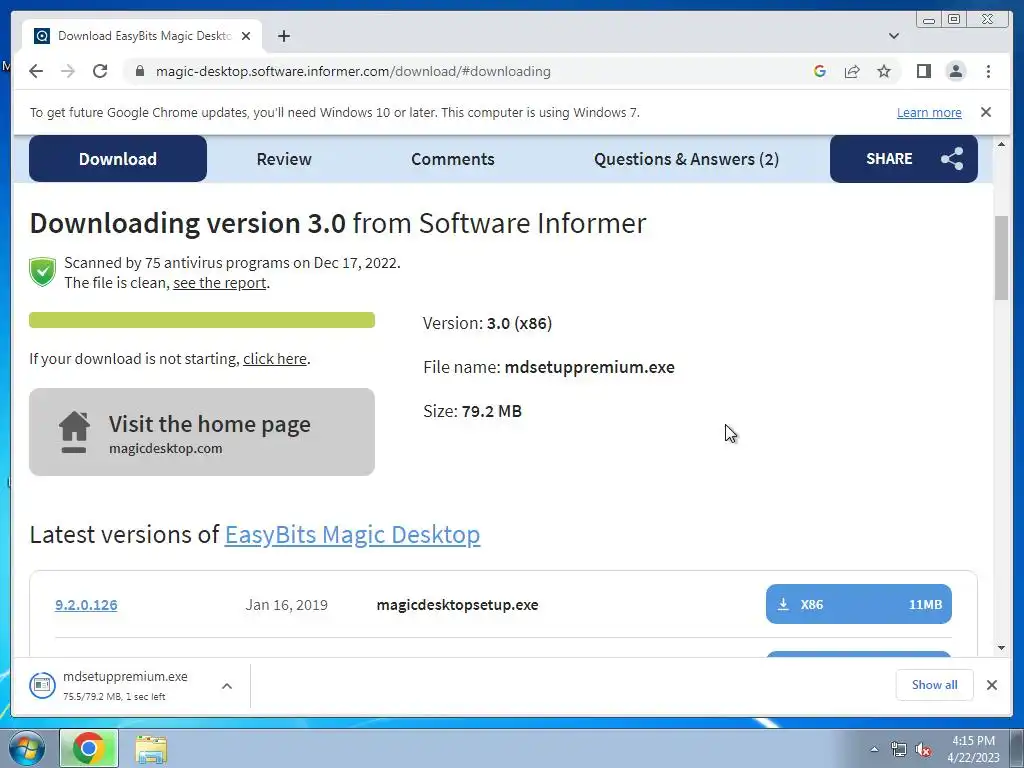Click the 'click here' download link
This screenshot has height=768, width=1024.
pyautogui.click(x=275, y=359)
